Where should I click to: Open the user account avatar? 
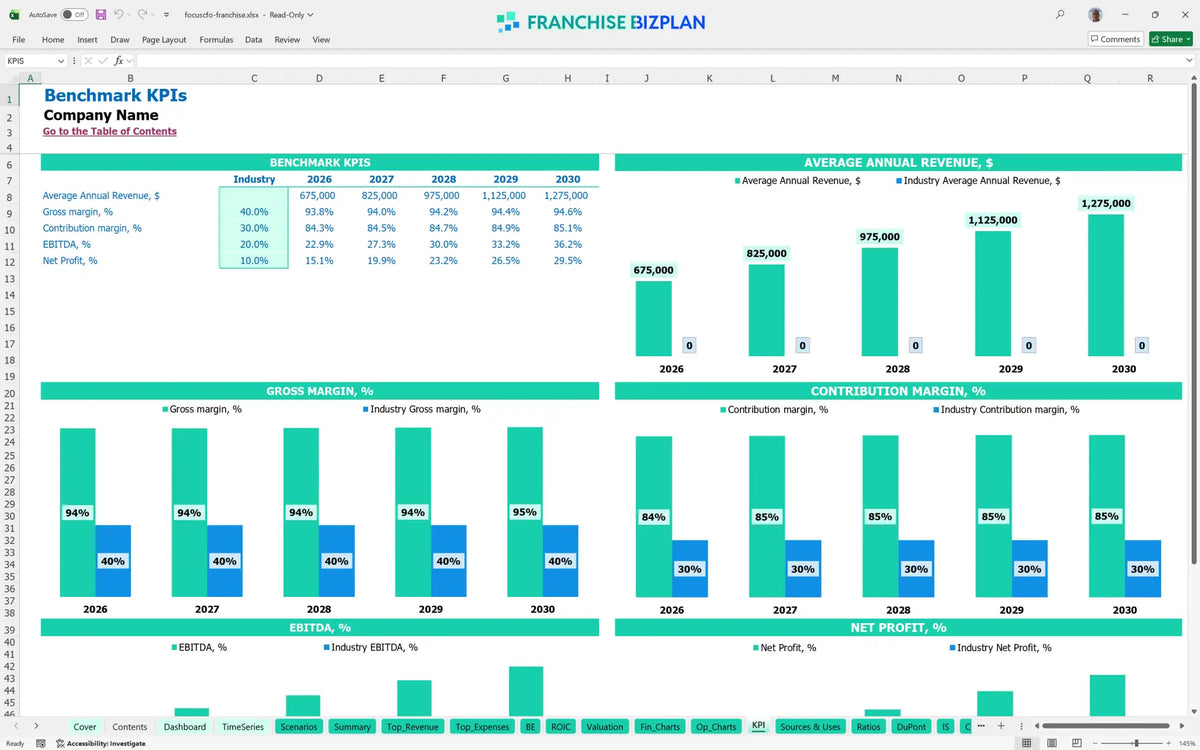[x=1096, y=15]
